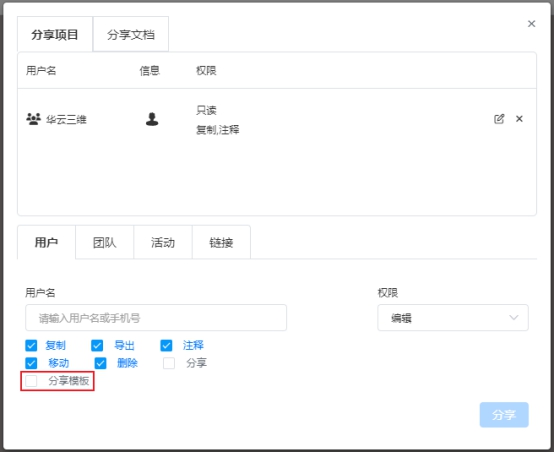Open the 链接 tab
Image resolution: width=554 pixels, height=452 pixels.
click(x=222, y=242)
